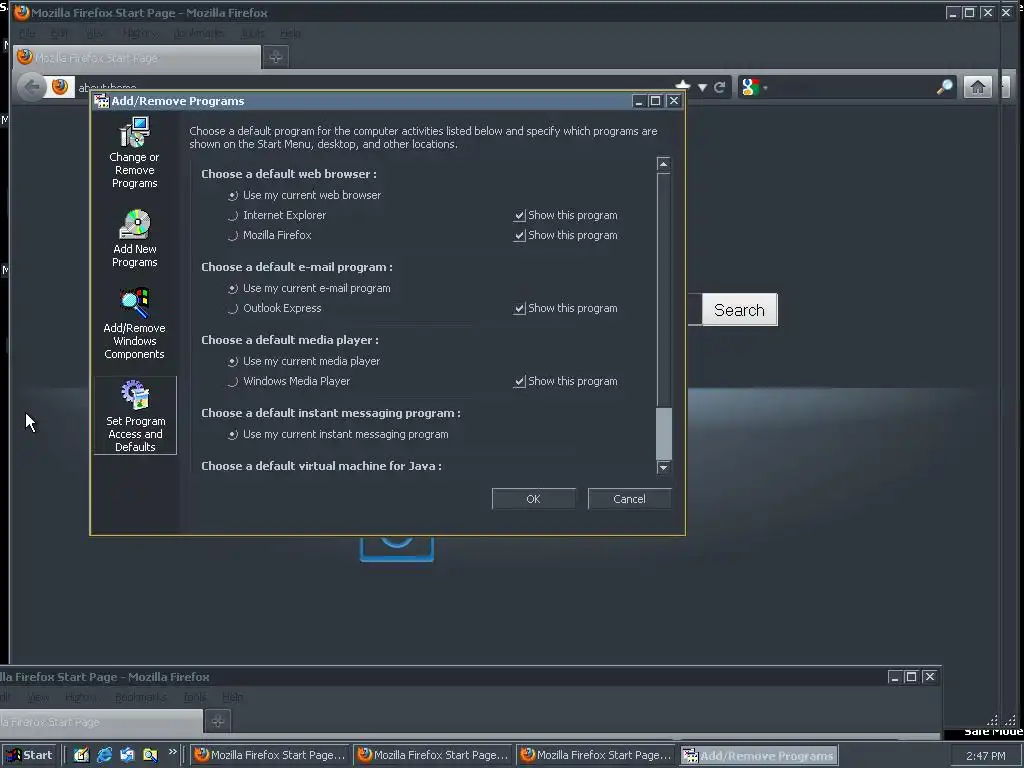Click the first quick launch icon beside Start
The width and height of the screenshot is (1024, 768).
[81, 755]
